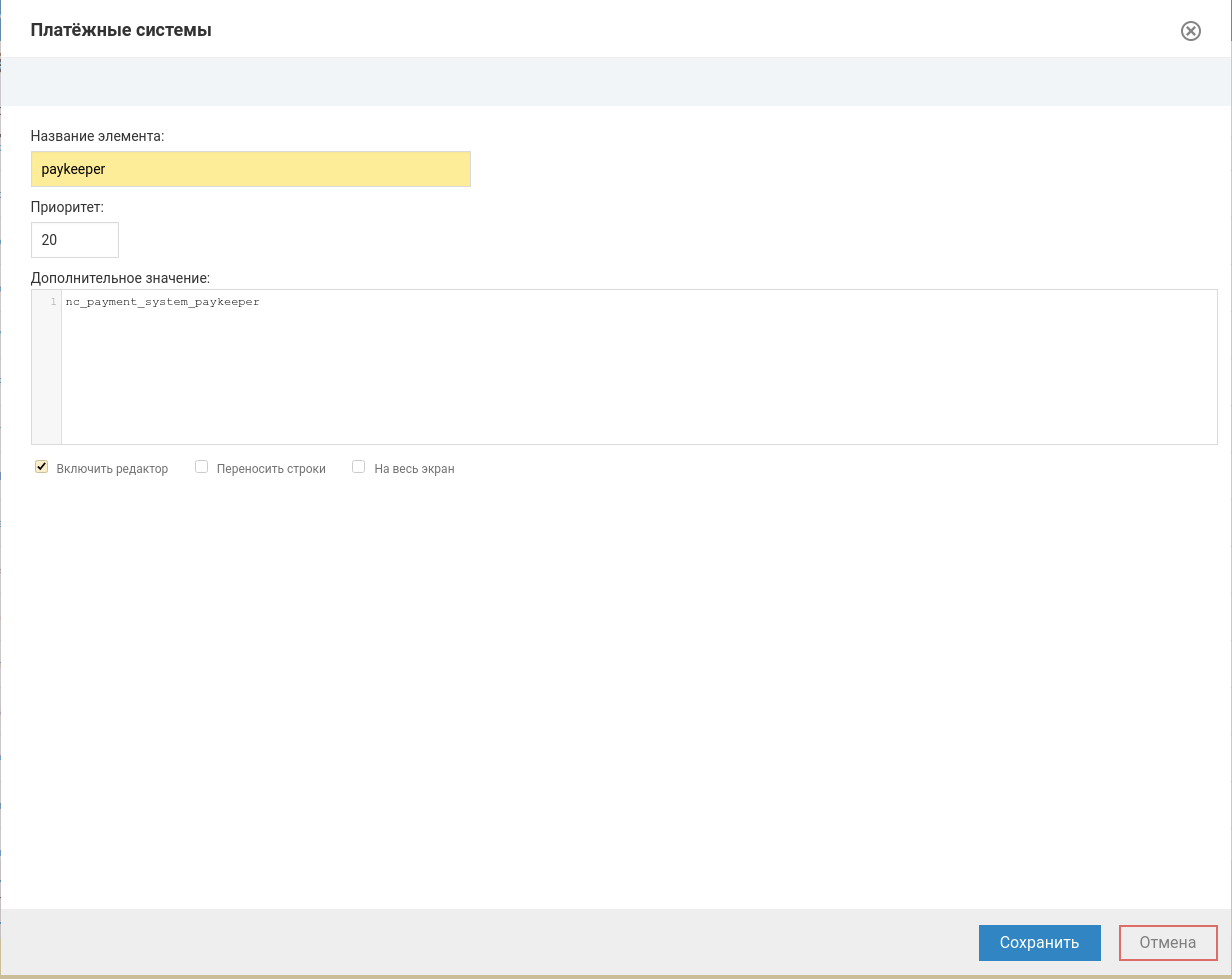Focus the Приоритет field showing 20
Viewport: 1232px width, 979px height.
pyautogui.click(x=75, y=240)
